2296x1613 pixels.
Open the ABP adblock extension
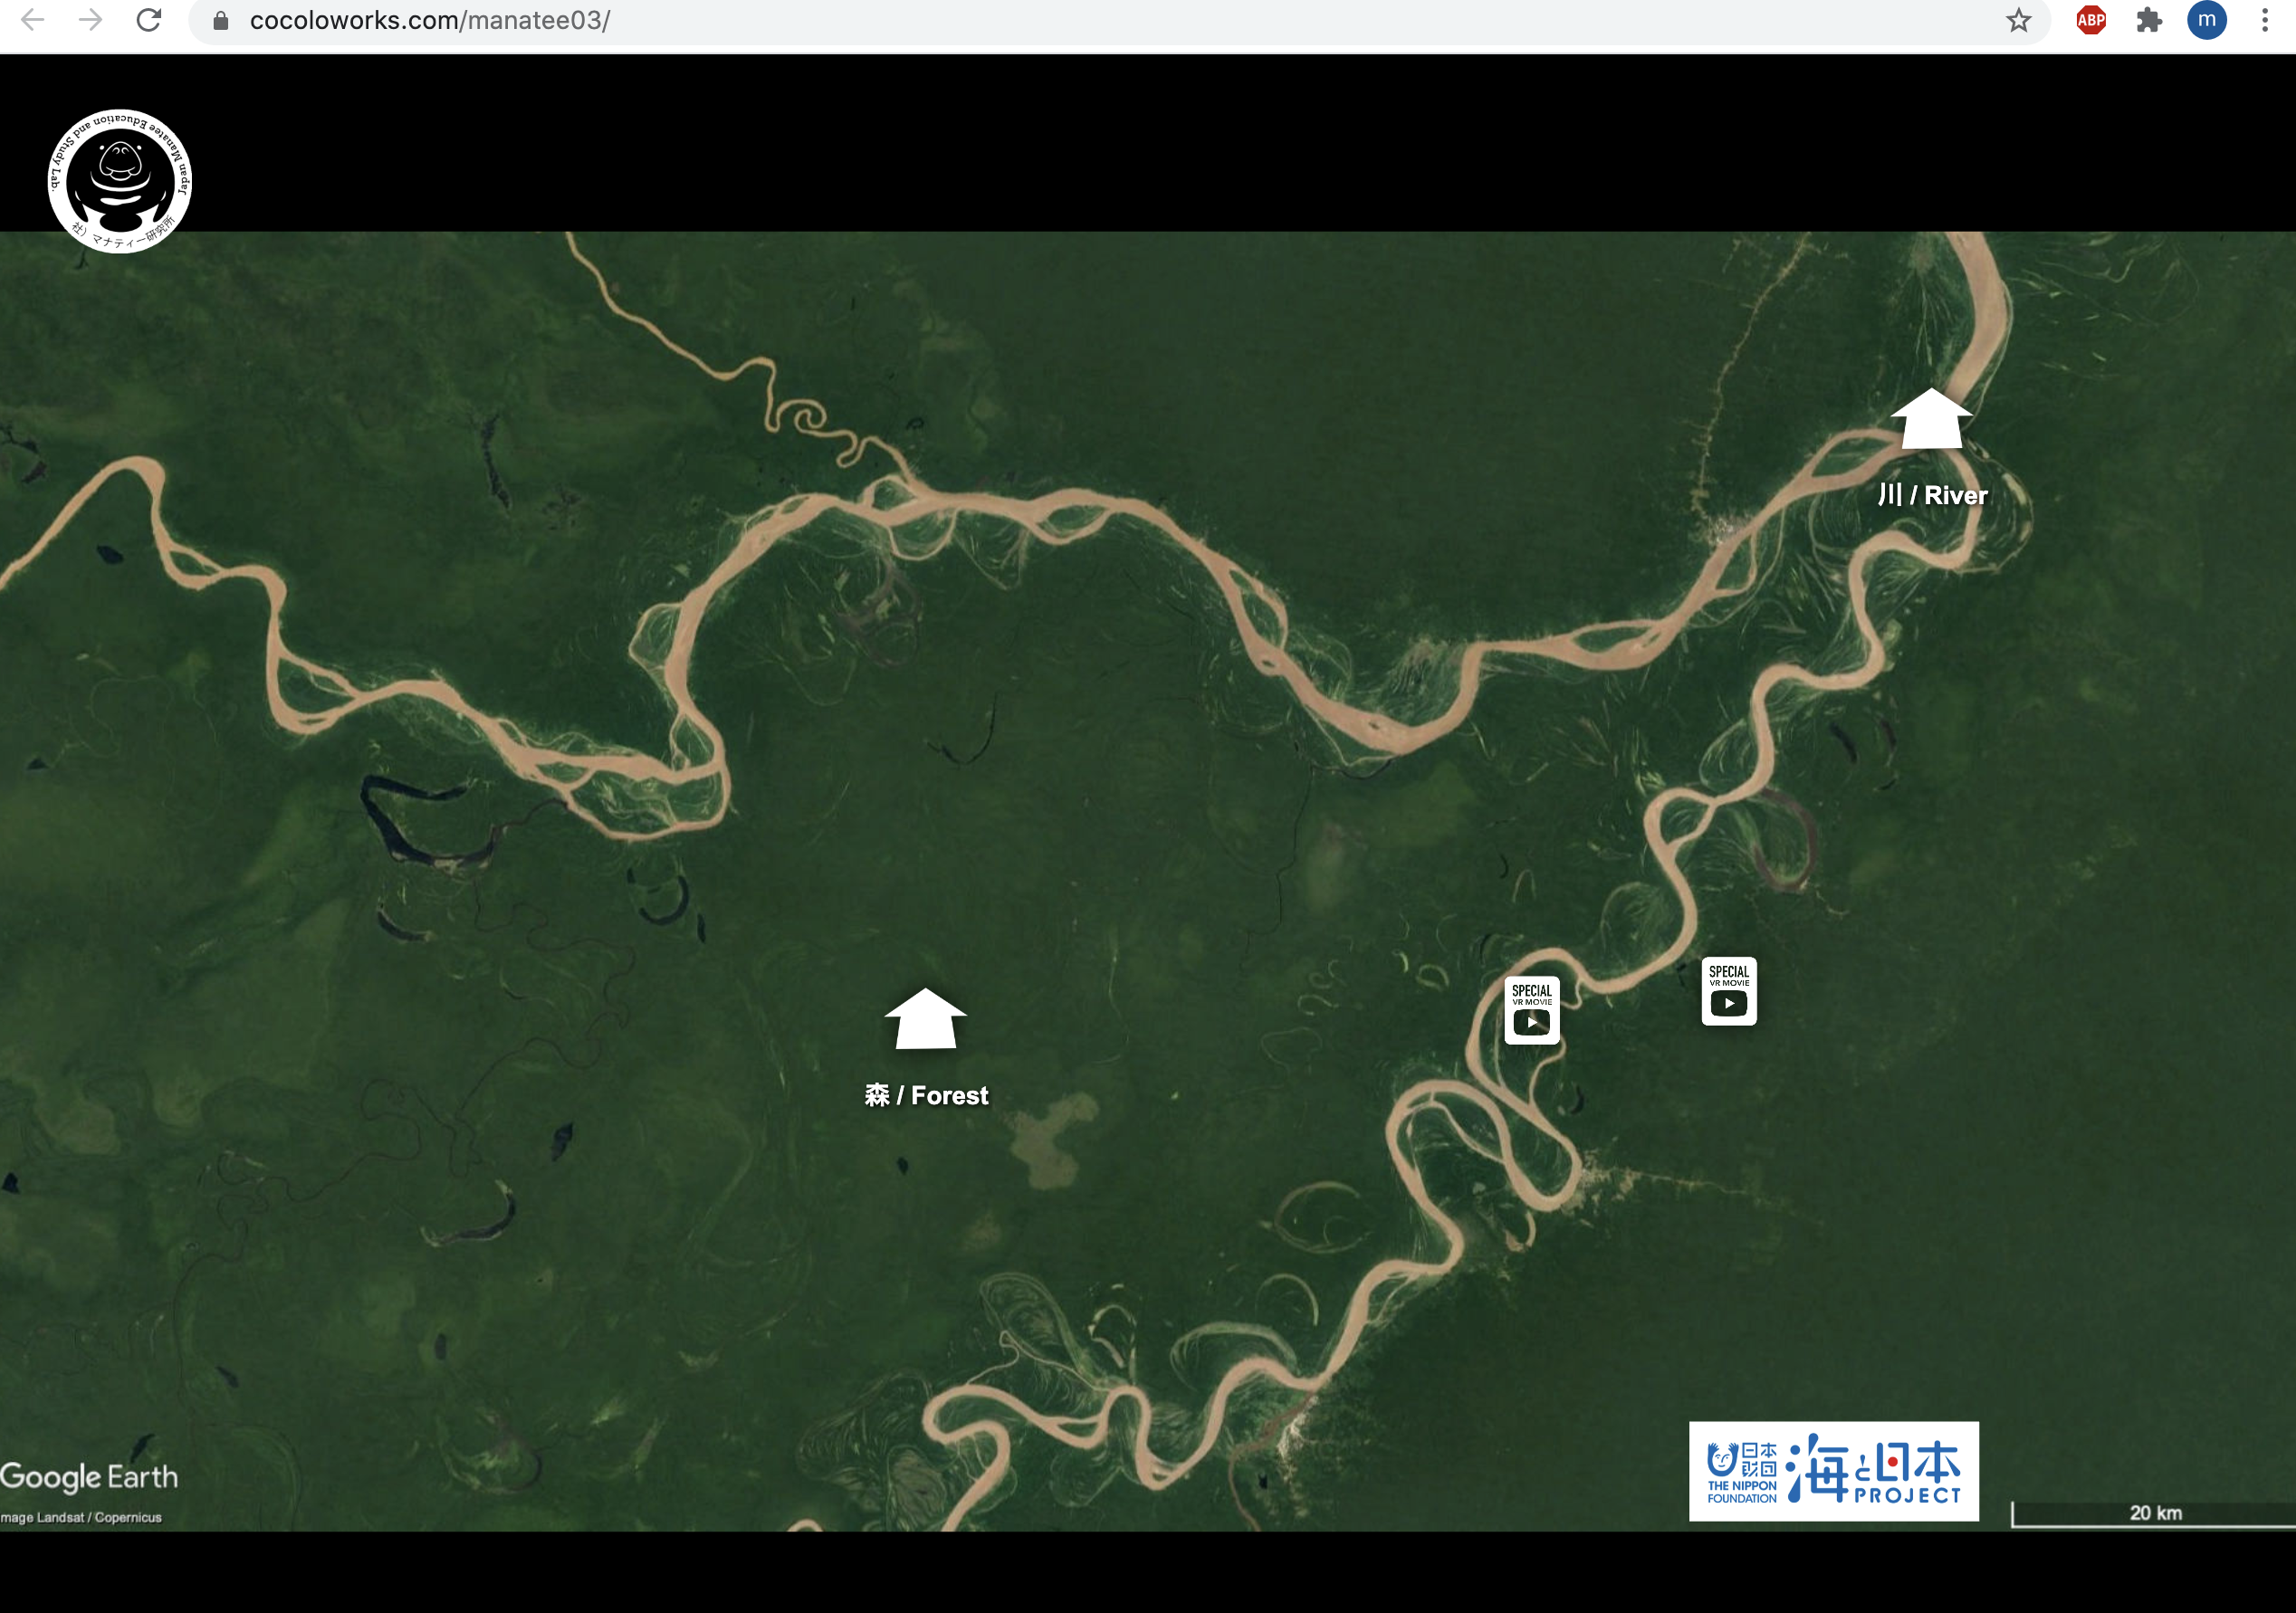[x=2090, y=20]
